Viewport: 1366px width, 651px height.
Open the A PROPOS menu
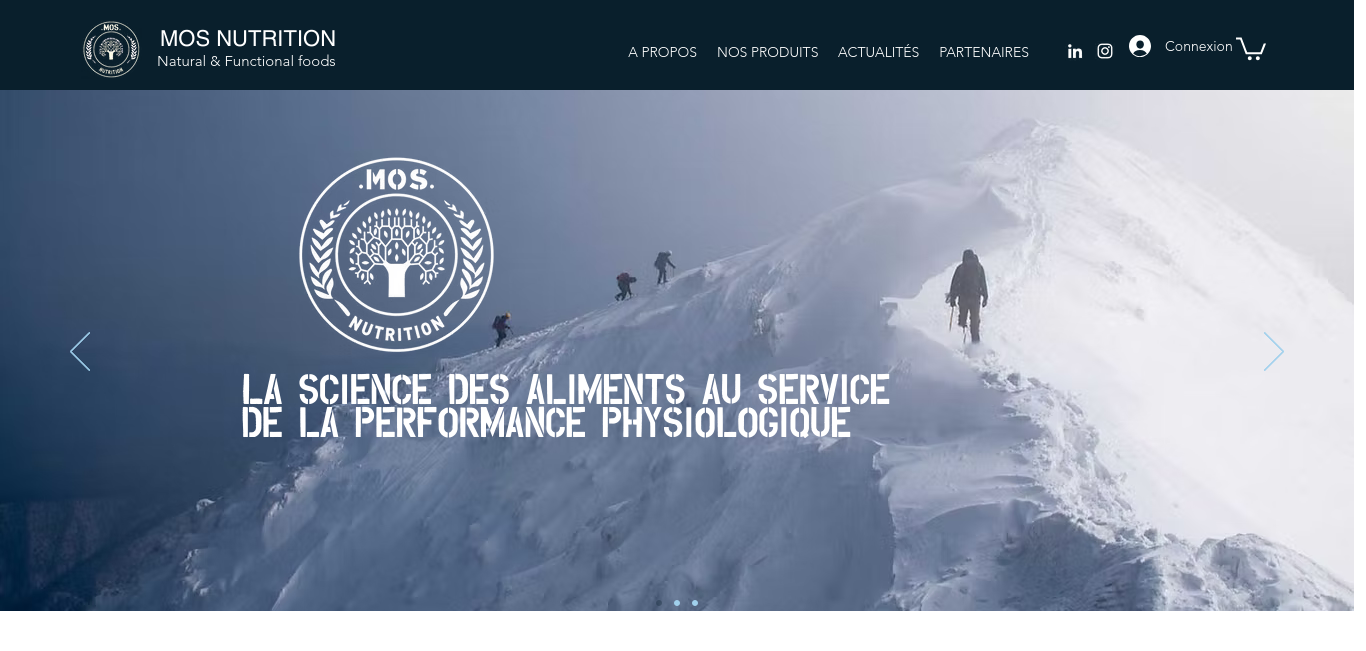662,52
